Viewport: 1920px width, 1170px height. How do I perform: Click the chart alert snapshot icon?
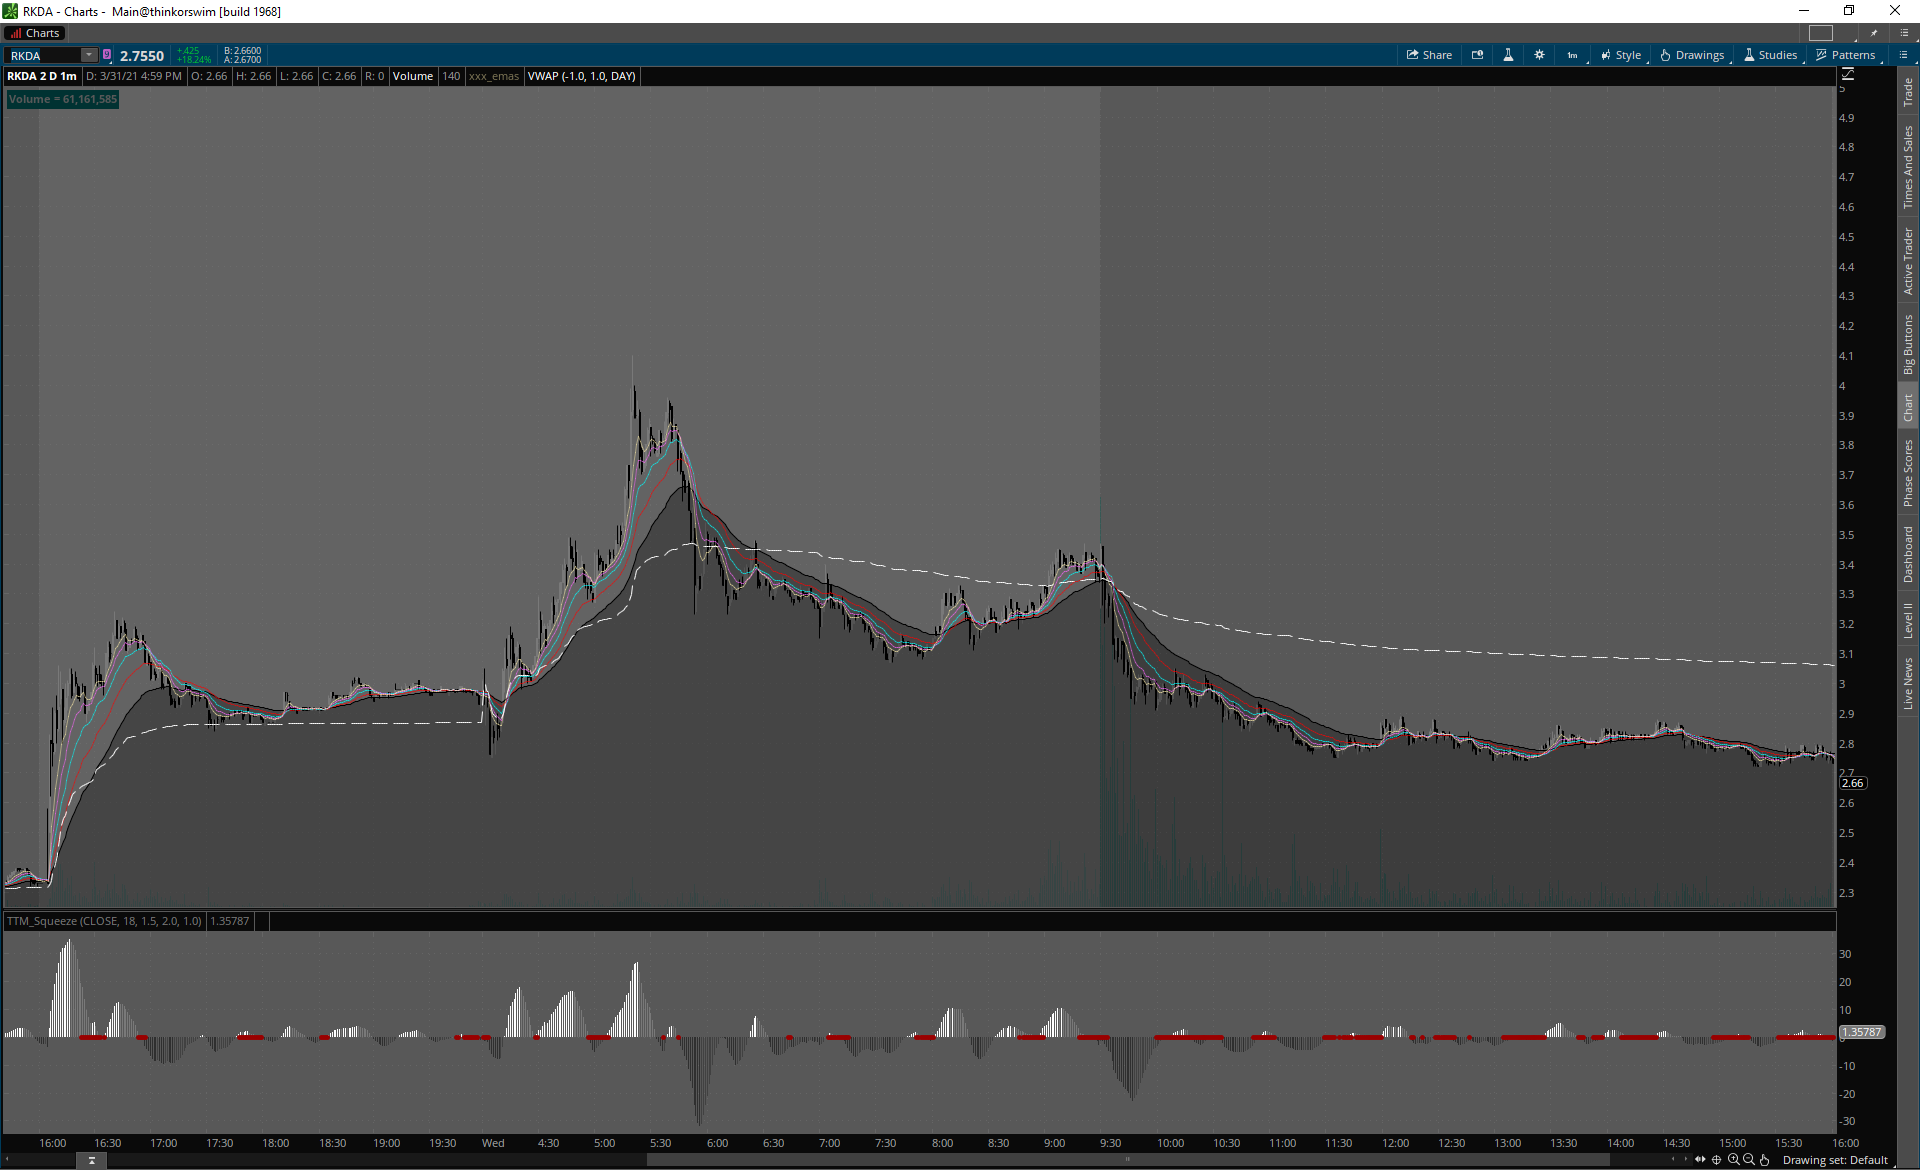click(1477, 55)
